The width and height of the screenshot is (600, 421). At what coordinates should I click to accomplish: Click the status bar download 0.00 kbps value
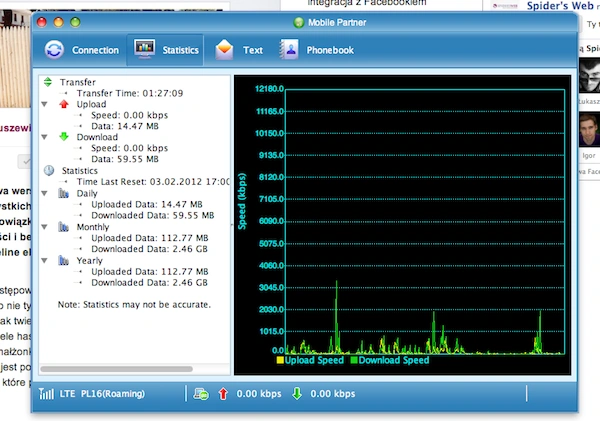(x=333, y=394)
